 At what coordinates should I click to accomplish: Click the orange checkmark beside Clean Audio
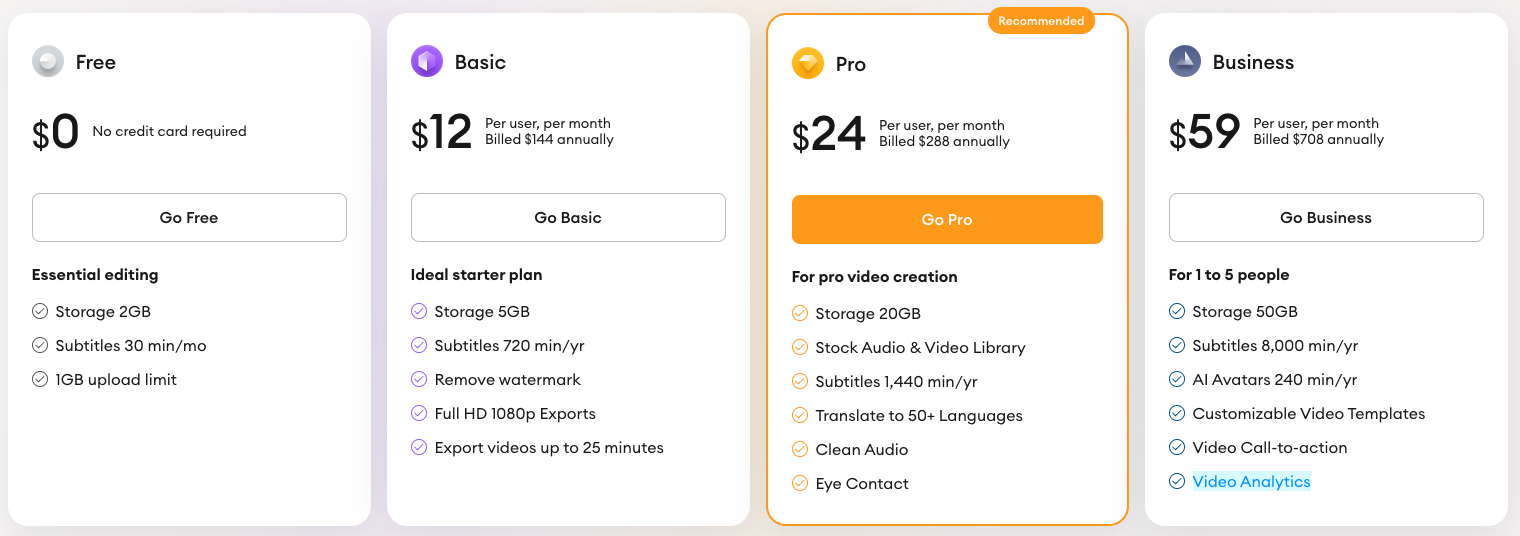click(800, 450)
